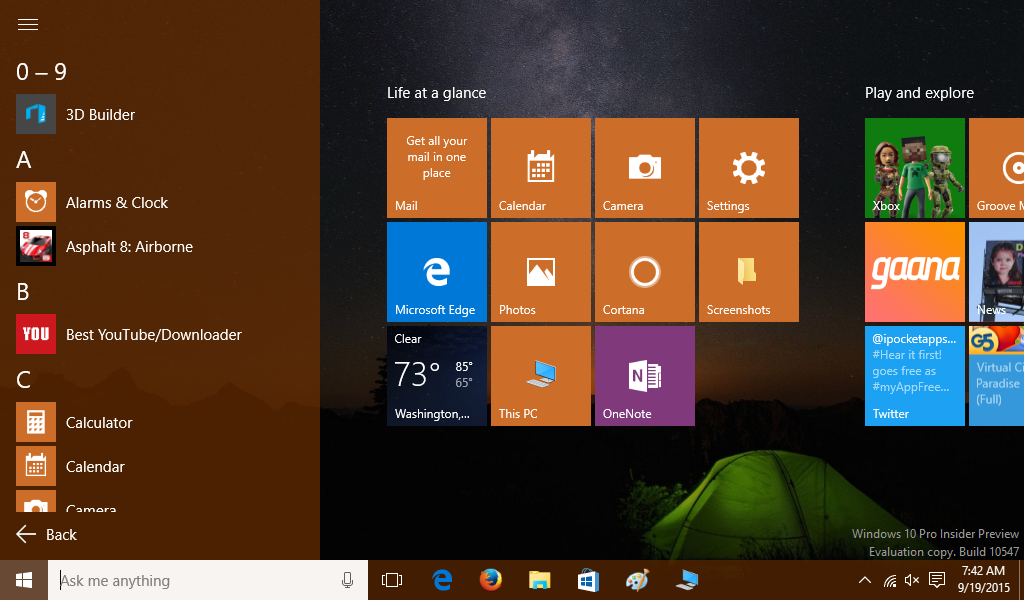1024x600 pixels.
Task: Open the Windows Store from the taskbar
Action: (587, 580)
